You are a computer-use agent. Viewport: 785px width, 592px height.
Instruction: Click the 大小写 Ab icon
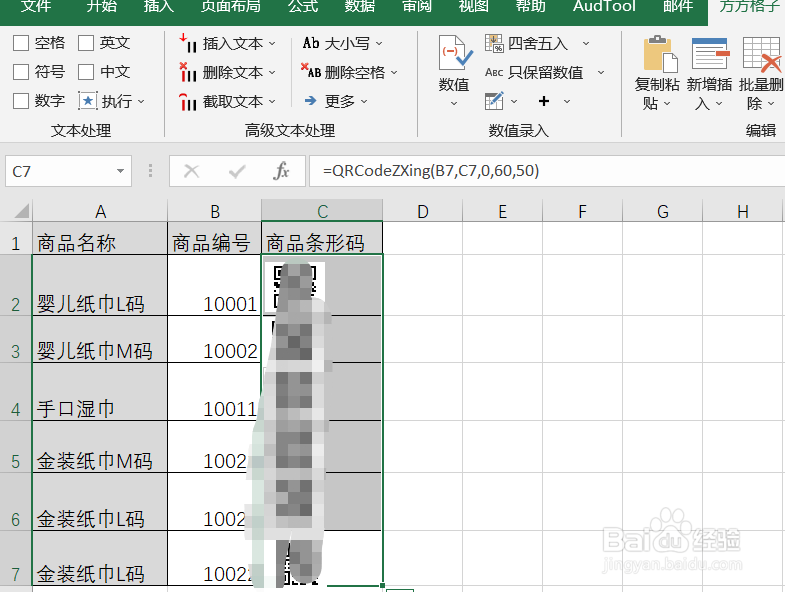[x=311, y=43]
